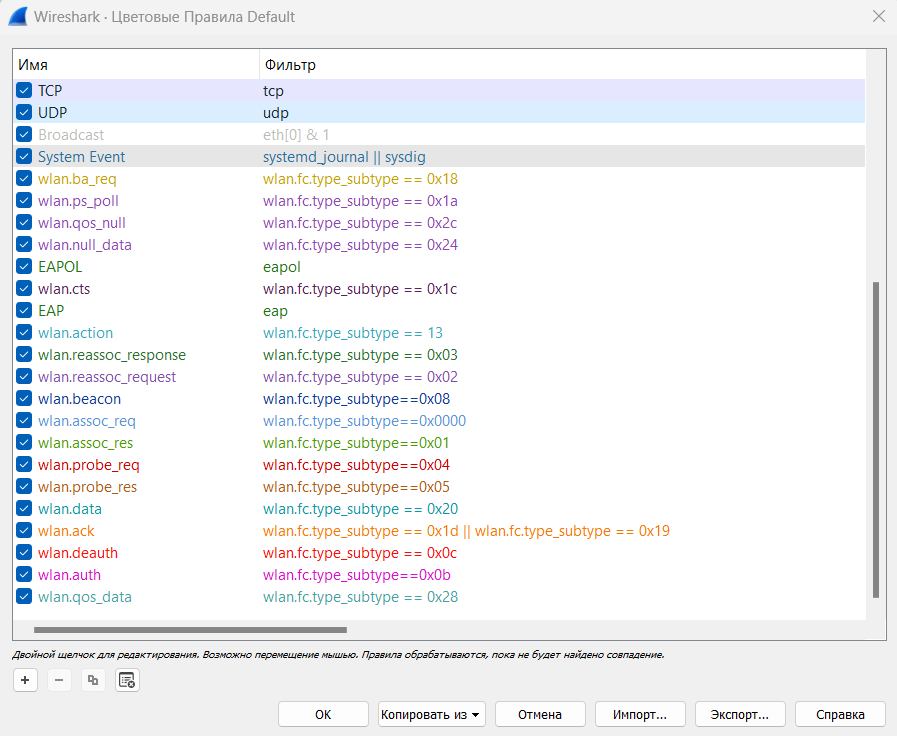Click the Фильтр column header
Screen dimensions: 897x736
coord(562,65)
